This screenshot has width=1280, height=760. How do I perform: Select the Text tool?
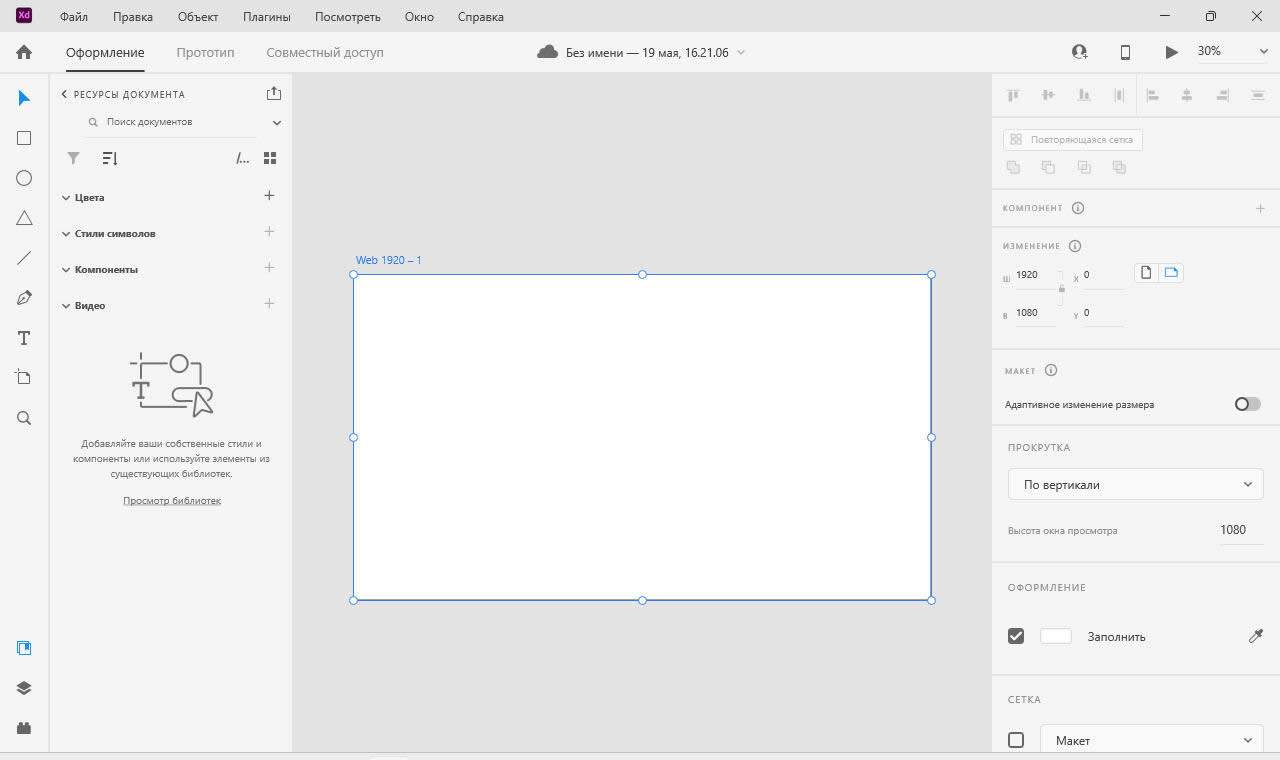pos(24,338)
